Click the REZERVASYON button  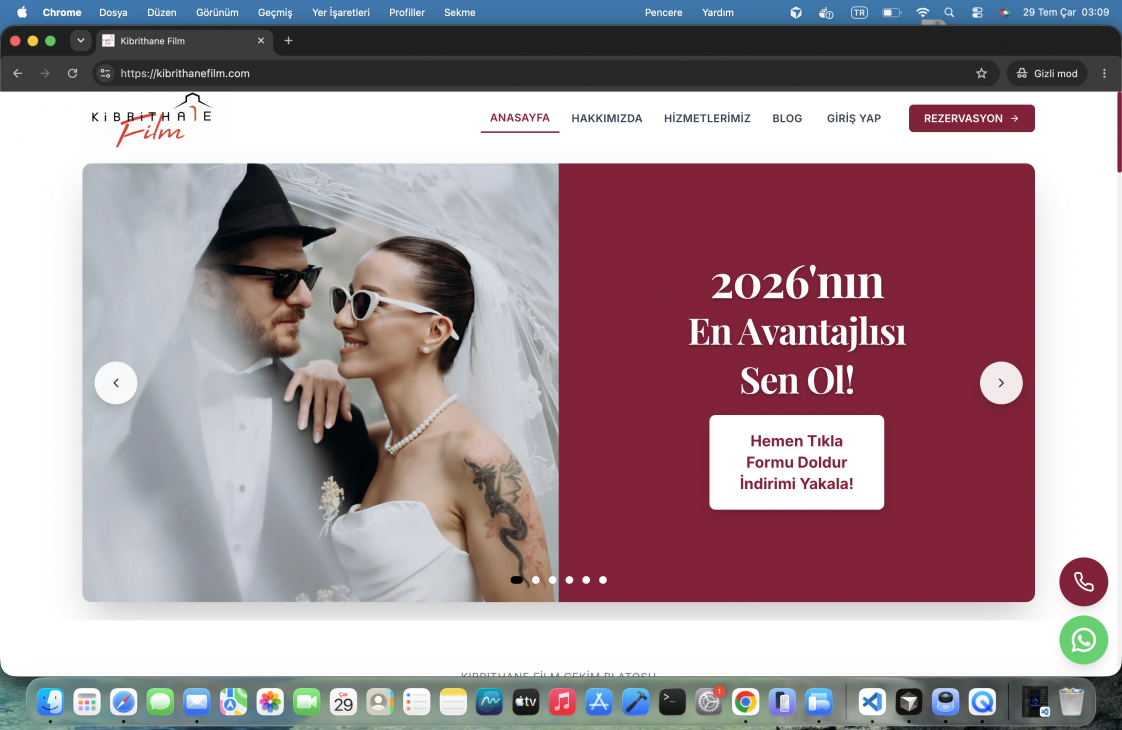coord(972,118)
